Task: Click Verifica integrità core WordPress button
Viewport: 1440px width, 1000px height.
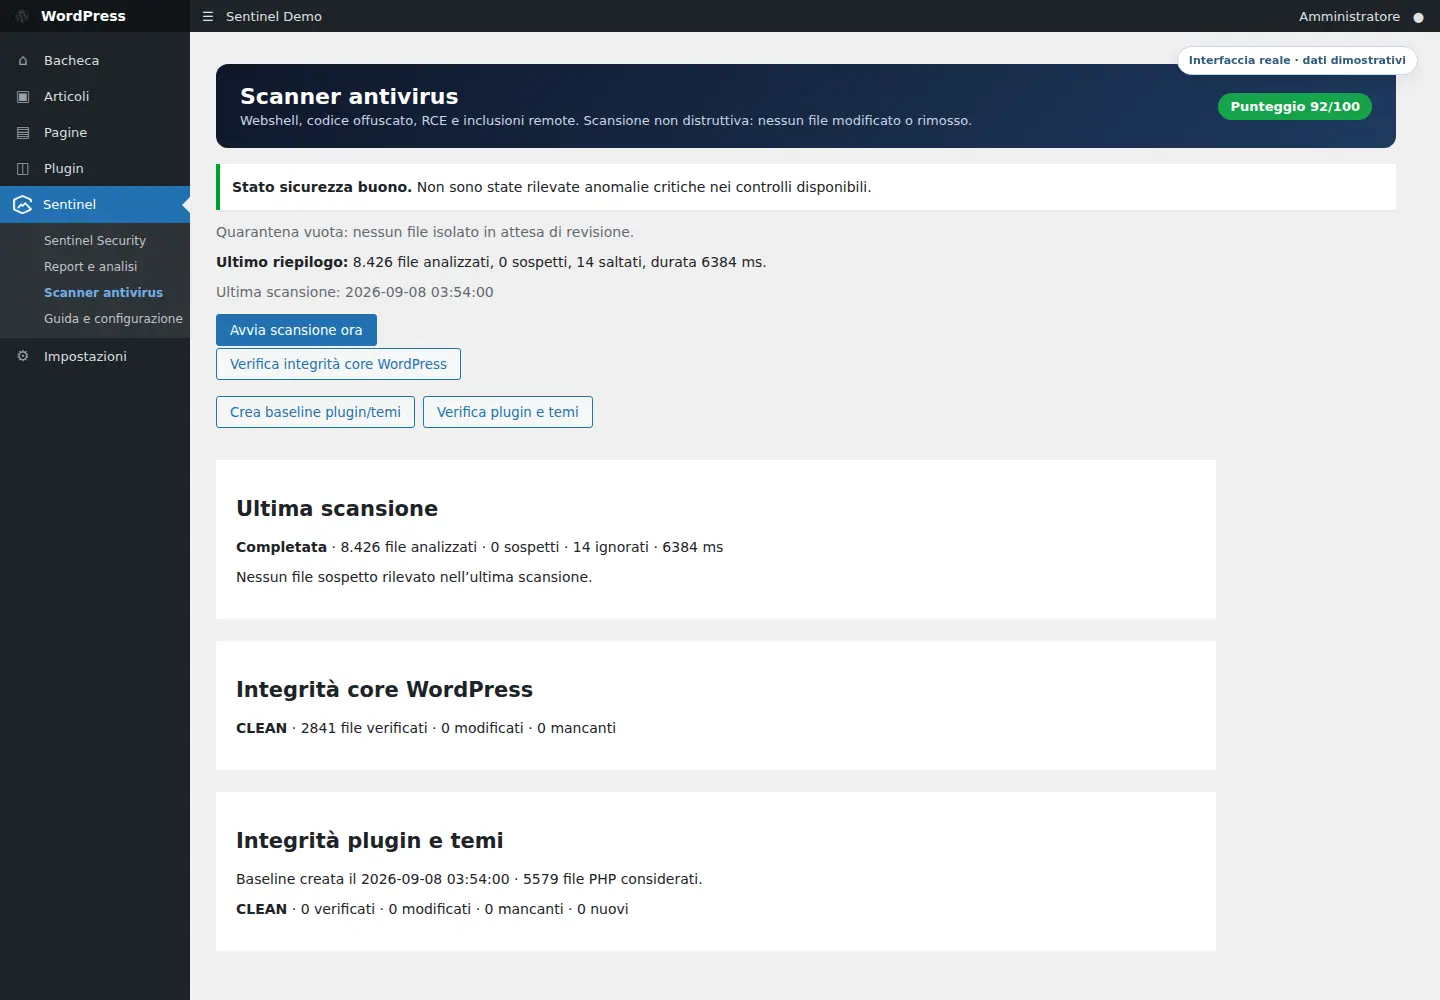Action: click(x=338, y=364)
